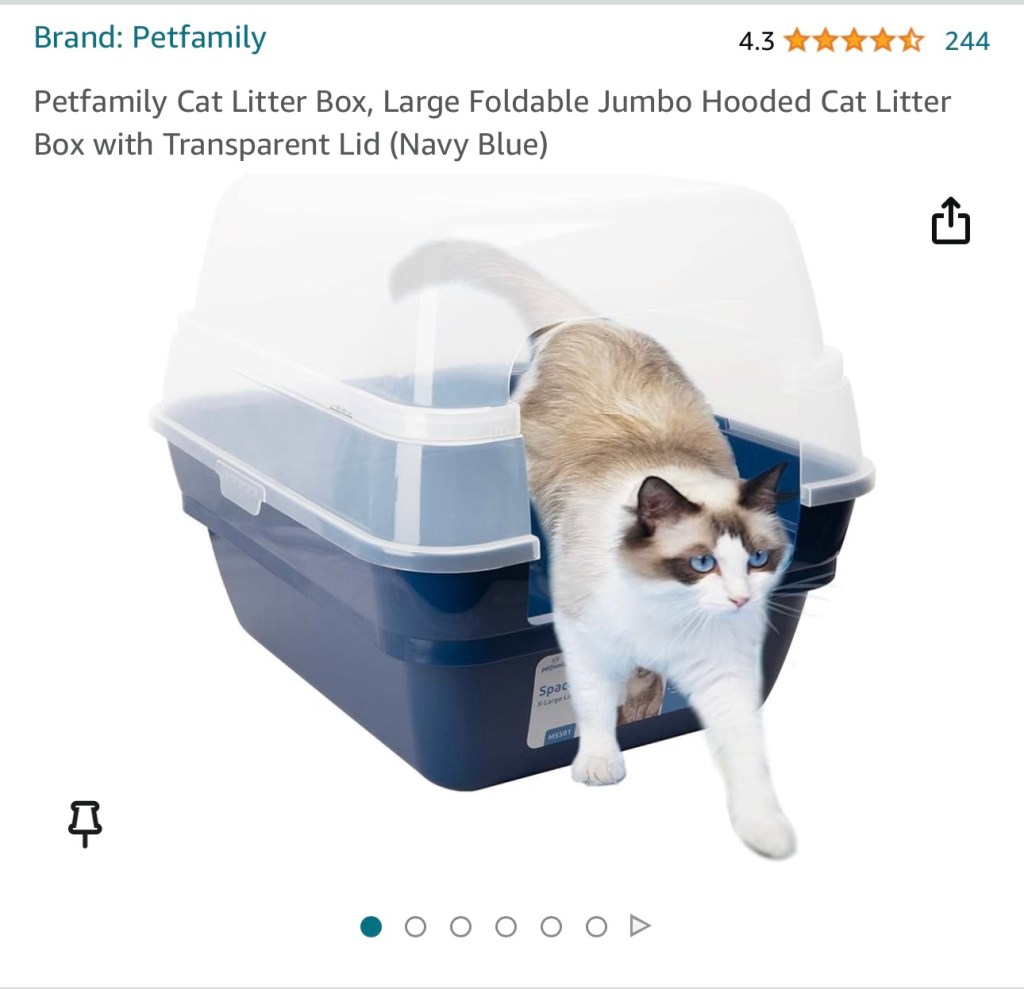Tap the share icon
The width and height of the screenshot is (1024, 989).
click(x=950, y=221)
